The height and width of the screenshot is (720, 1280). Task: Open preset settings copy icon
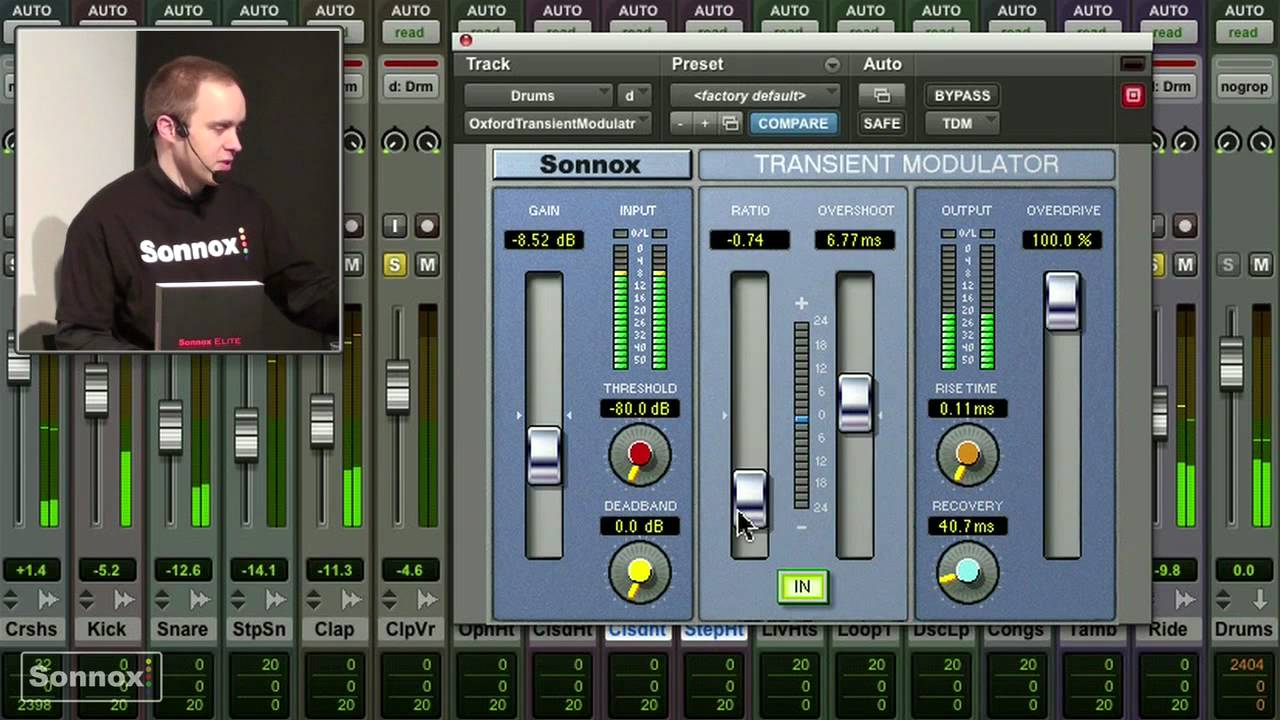[x=730, y=123]
